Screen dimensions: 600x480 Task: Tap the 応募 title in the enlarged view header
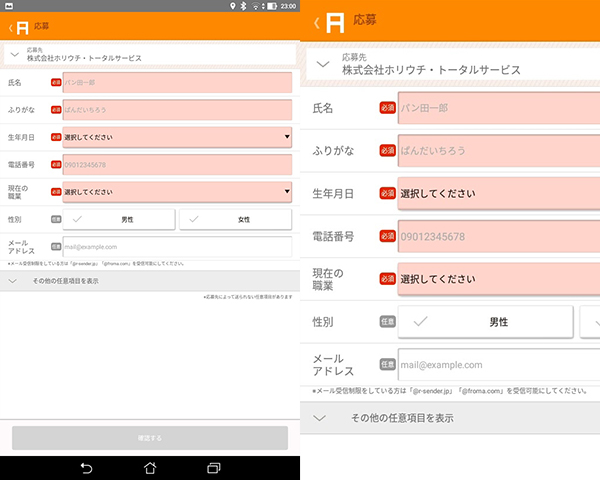coord(365,20)
